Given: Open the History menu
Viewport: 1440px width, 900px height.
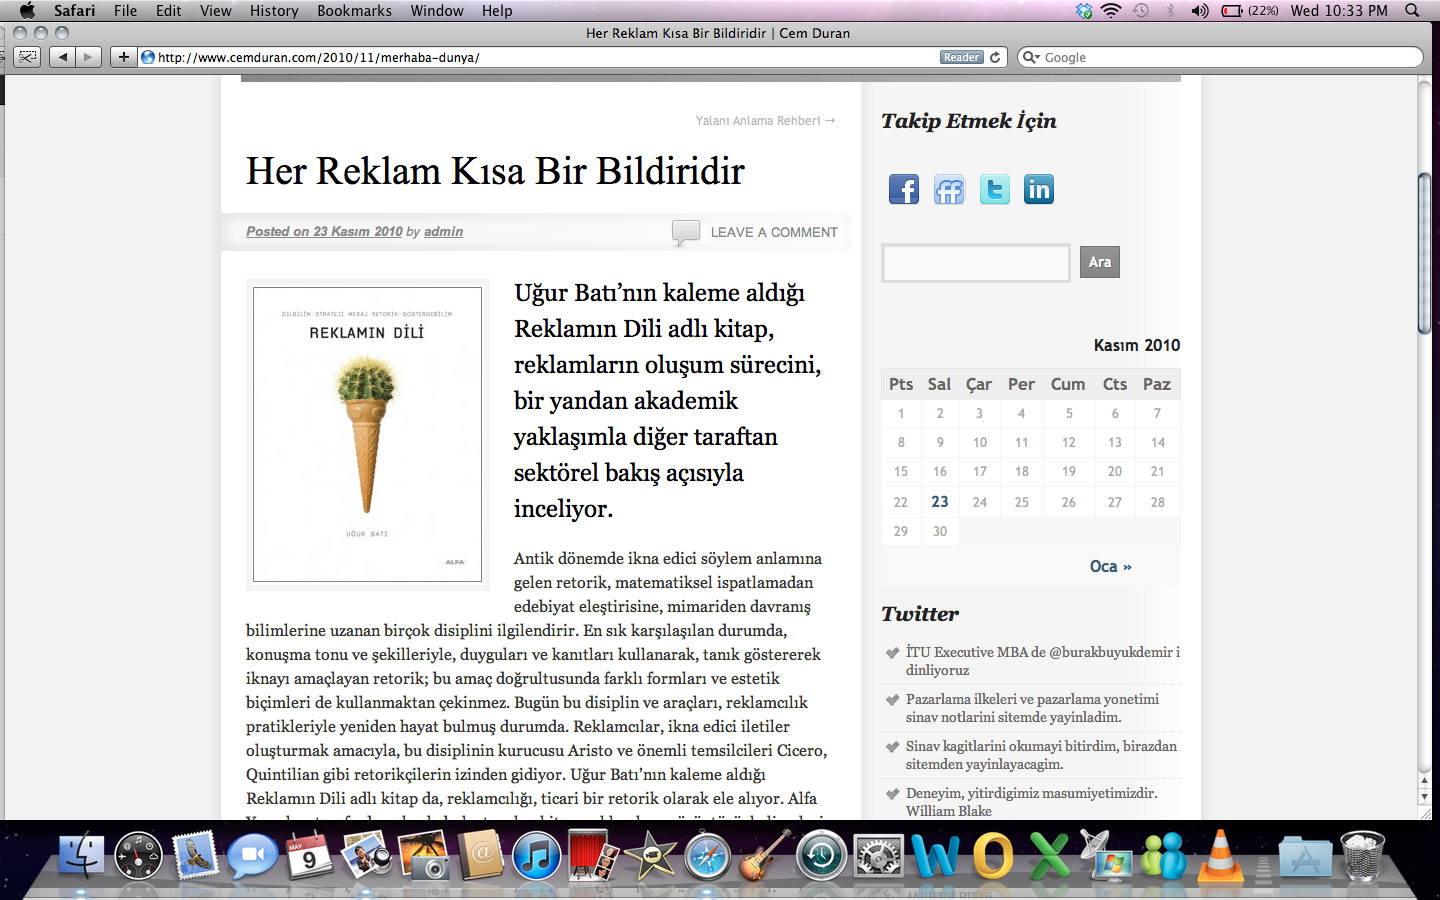Looking at the screenshot, I should pyautogui.click(x=274, y=10).
